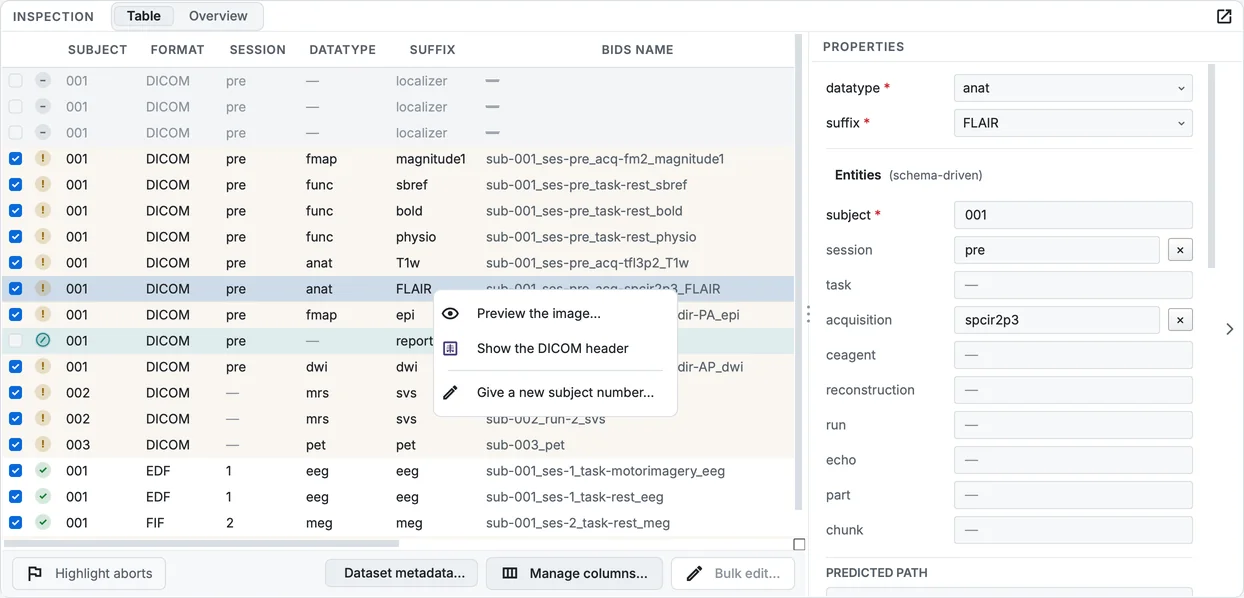This screenshot has width=1244, height=598.
Task: Click the Bulk edit button
Action: 733,573
